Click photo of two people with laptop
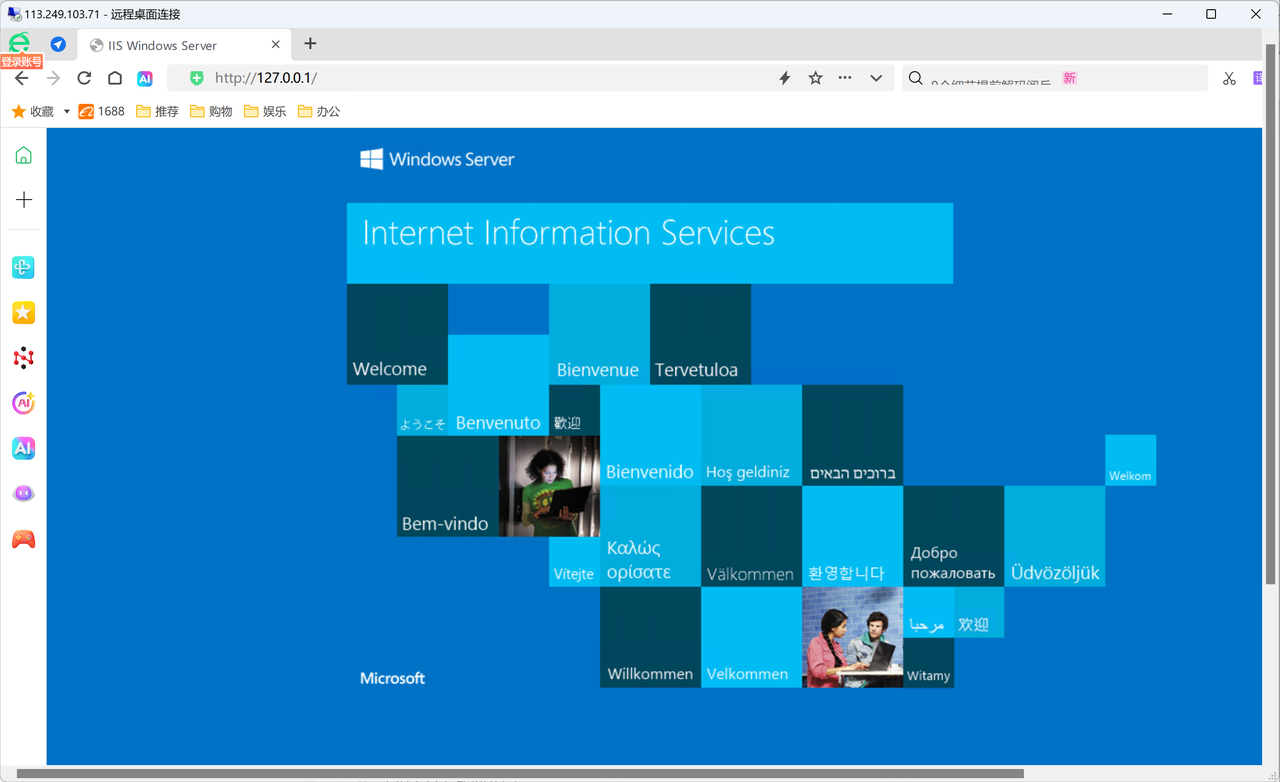This screenshot has width=1280, height=782. [x=852, y=638]
